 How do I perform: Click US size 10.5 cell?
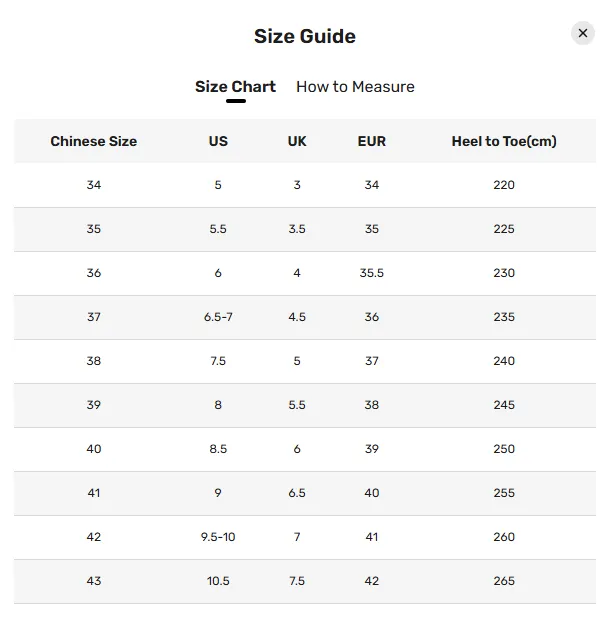tap(218, 581)
